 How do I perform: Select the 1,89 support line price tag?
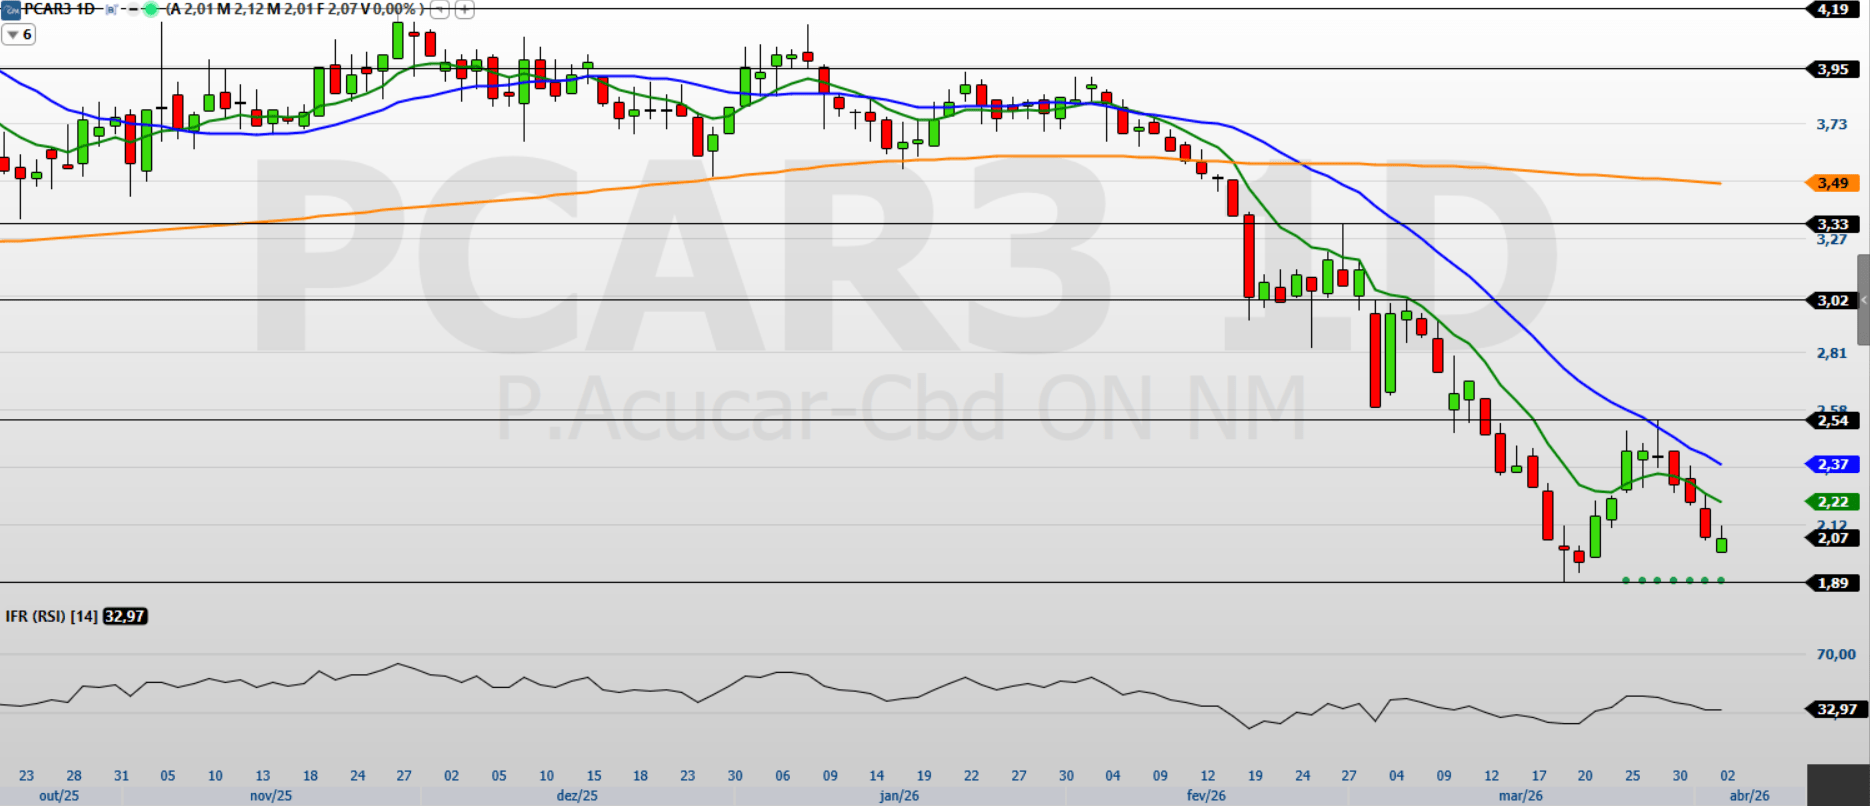pyautogui.click(x=1832, y=583)
